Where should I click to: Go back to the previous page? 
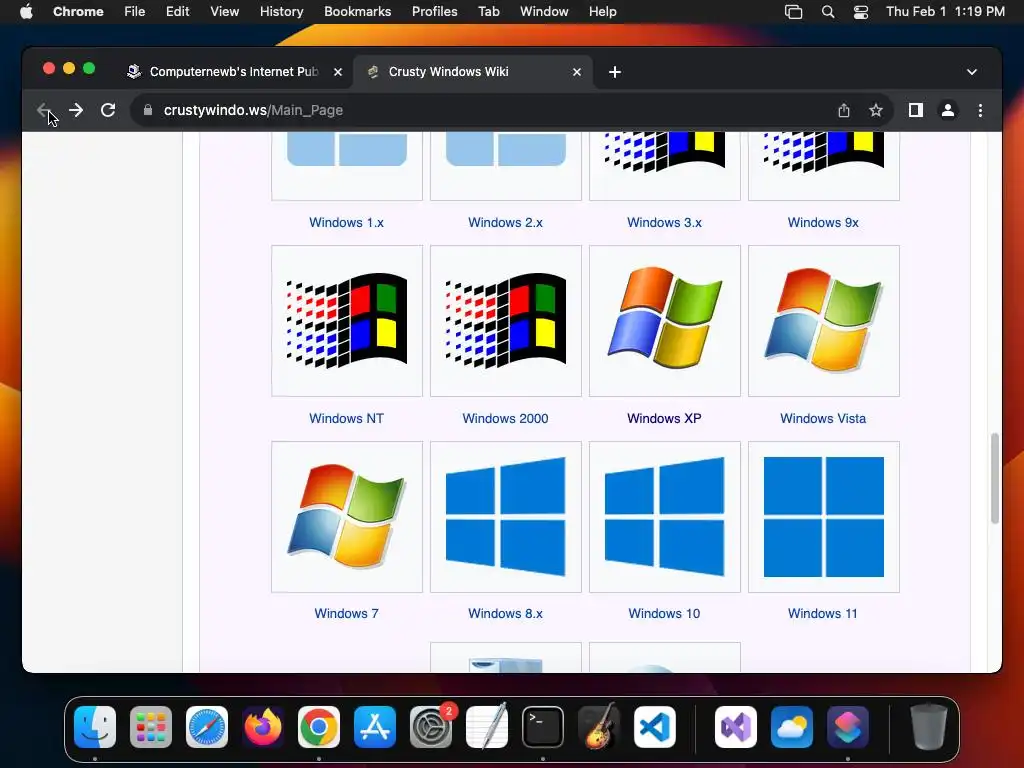(44, 110)
